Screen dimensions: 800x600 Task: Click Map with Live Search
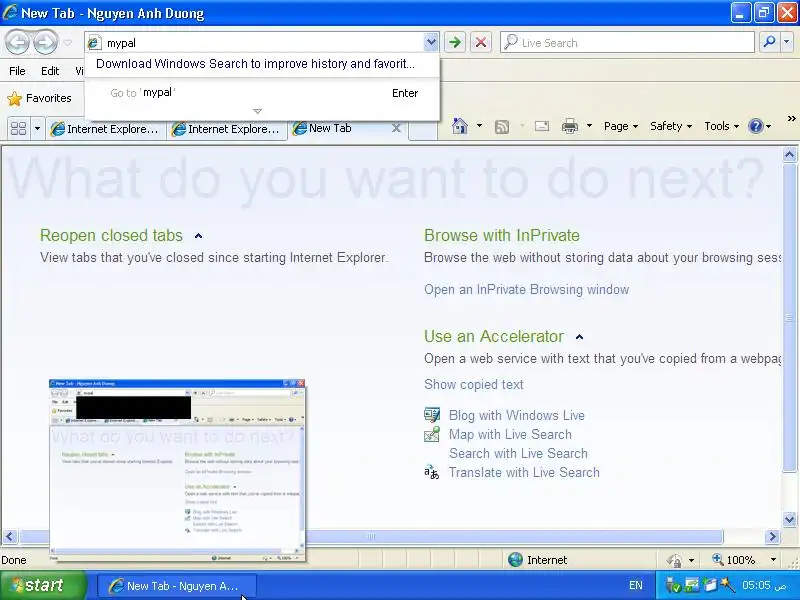point(510,434)
